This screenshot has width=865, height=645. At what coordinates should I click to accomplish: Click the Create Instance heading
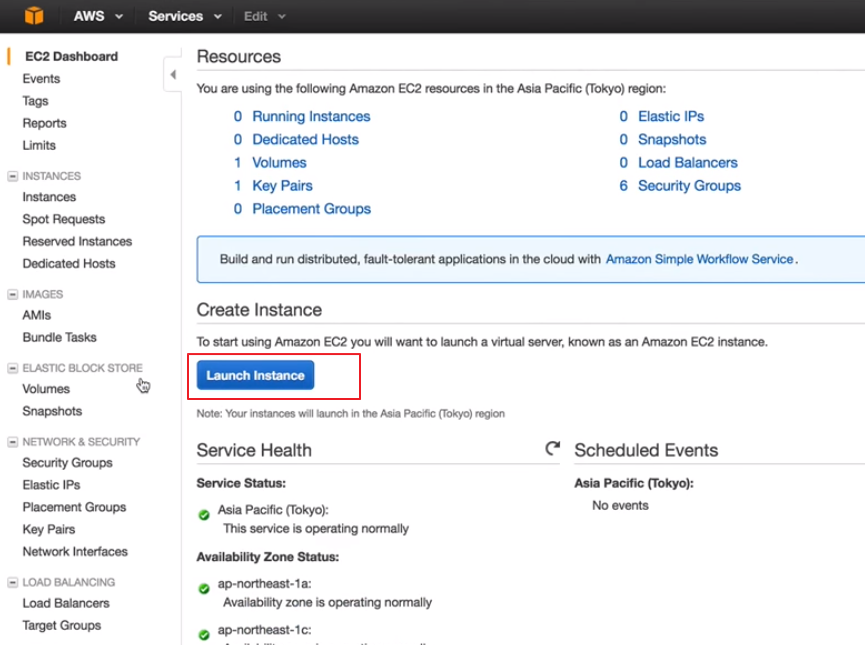pos(259,310)
